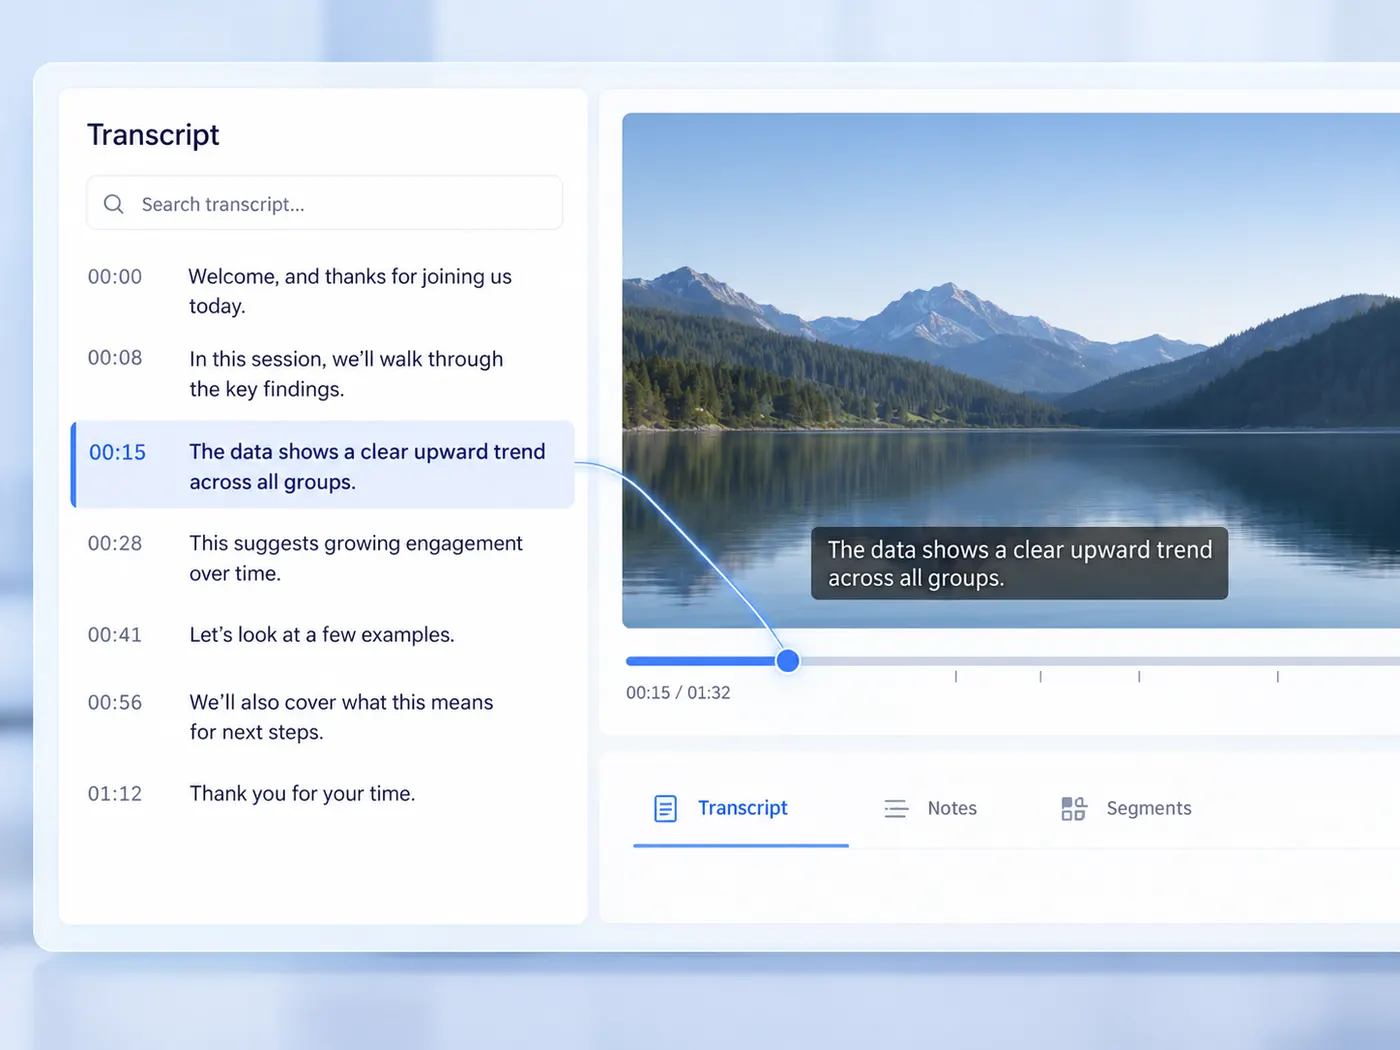1400x1050 pixels.
Task: Jump to the highlighted 00:15 timestamp
Action: (117, 452)
